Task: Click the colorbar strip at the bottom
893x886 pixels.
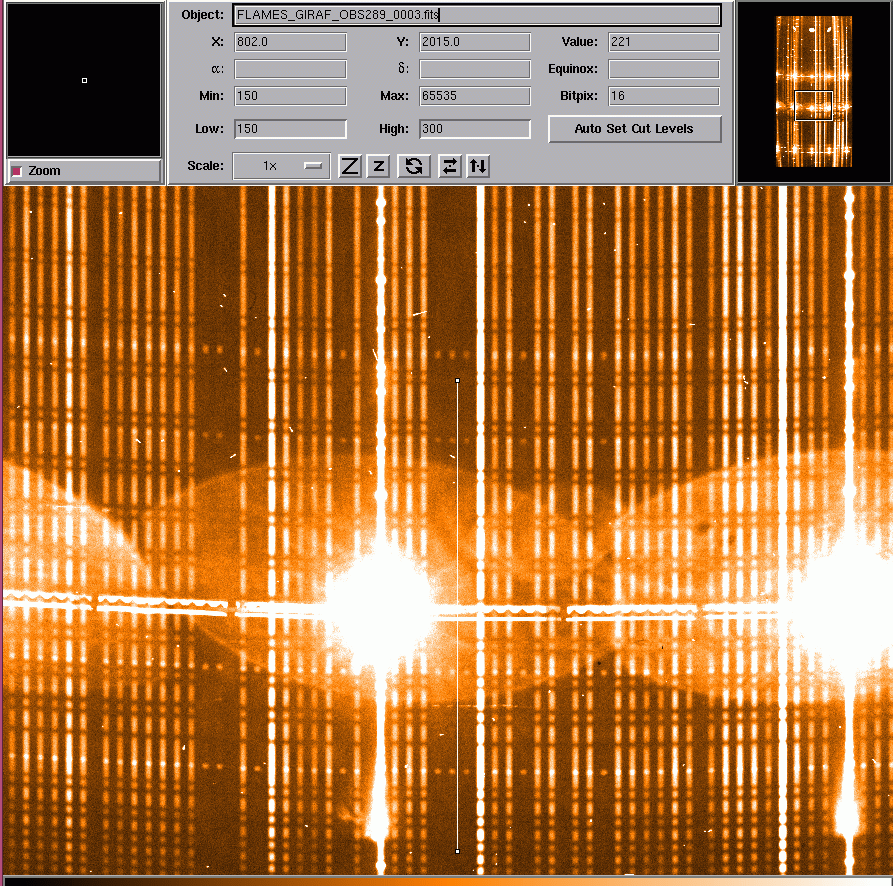Action: coord(446,881)
